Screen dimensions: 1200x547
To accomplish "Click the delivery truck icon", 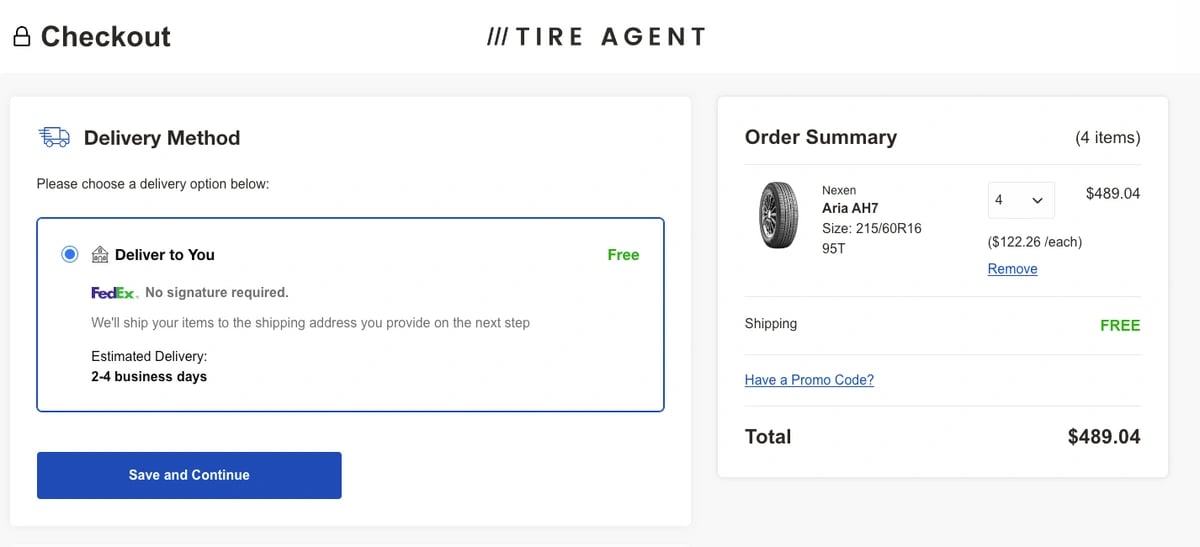I will (x=54, y=137).
